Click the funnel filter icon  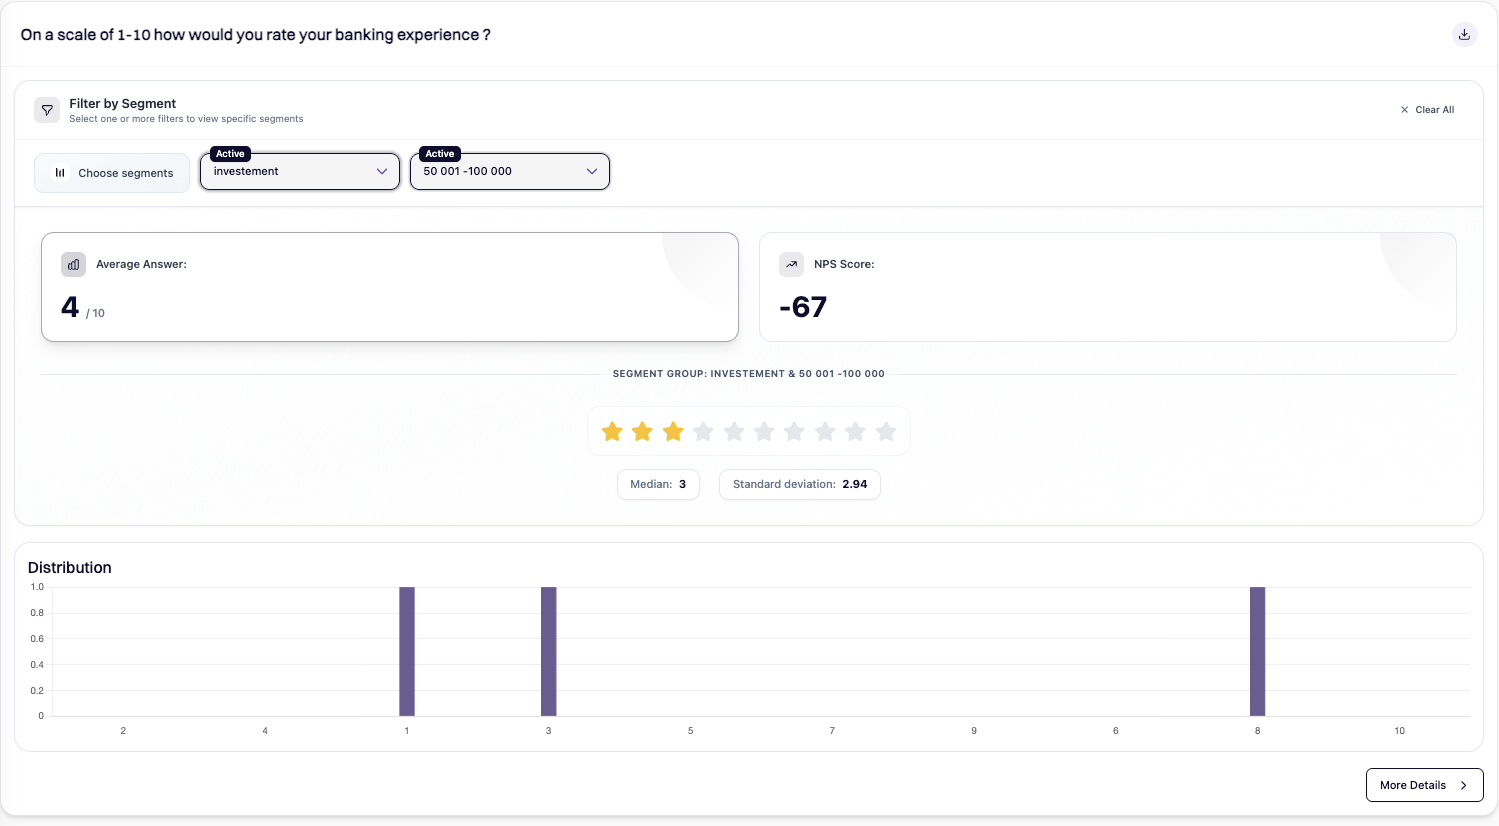coord(47,110)
